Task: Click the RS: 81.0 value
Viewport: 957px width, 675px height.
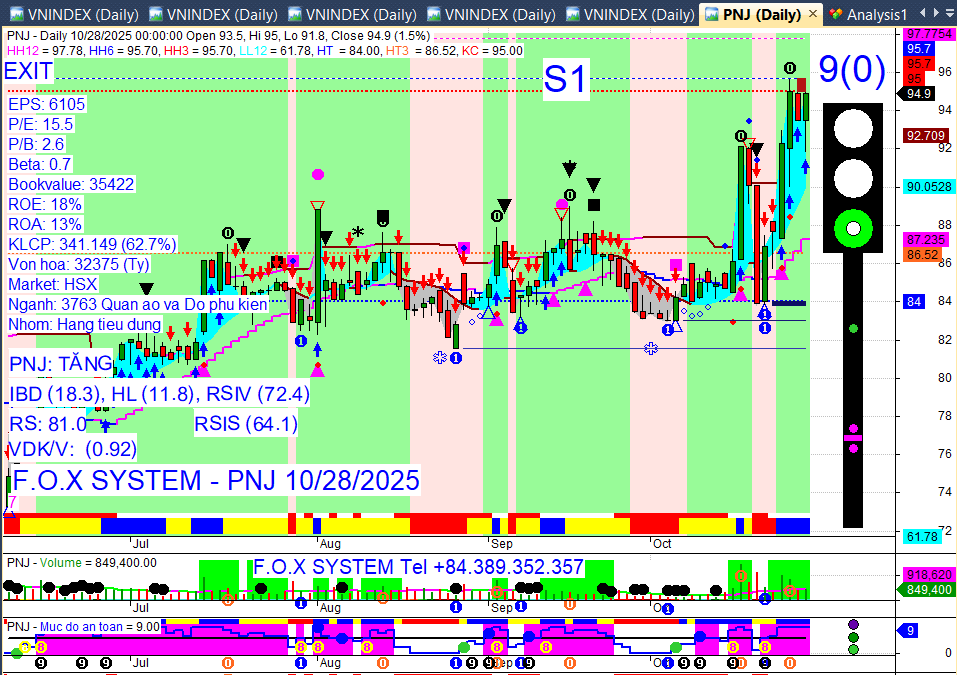Action: pyautogui.click(x=48, y=424)
